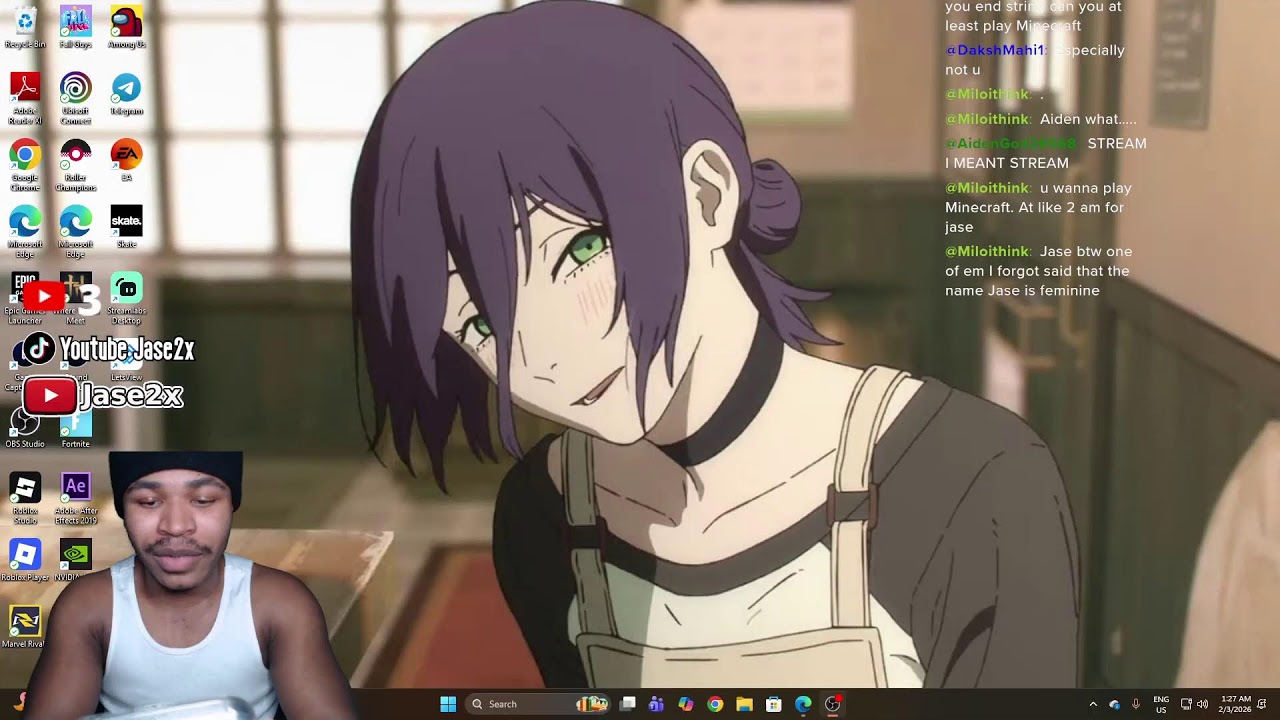Click the taskbar Search box
Image resolution: width=1280 pixels, height=720 pixels.
pos(539,704)
